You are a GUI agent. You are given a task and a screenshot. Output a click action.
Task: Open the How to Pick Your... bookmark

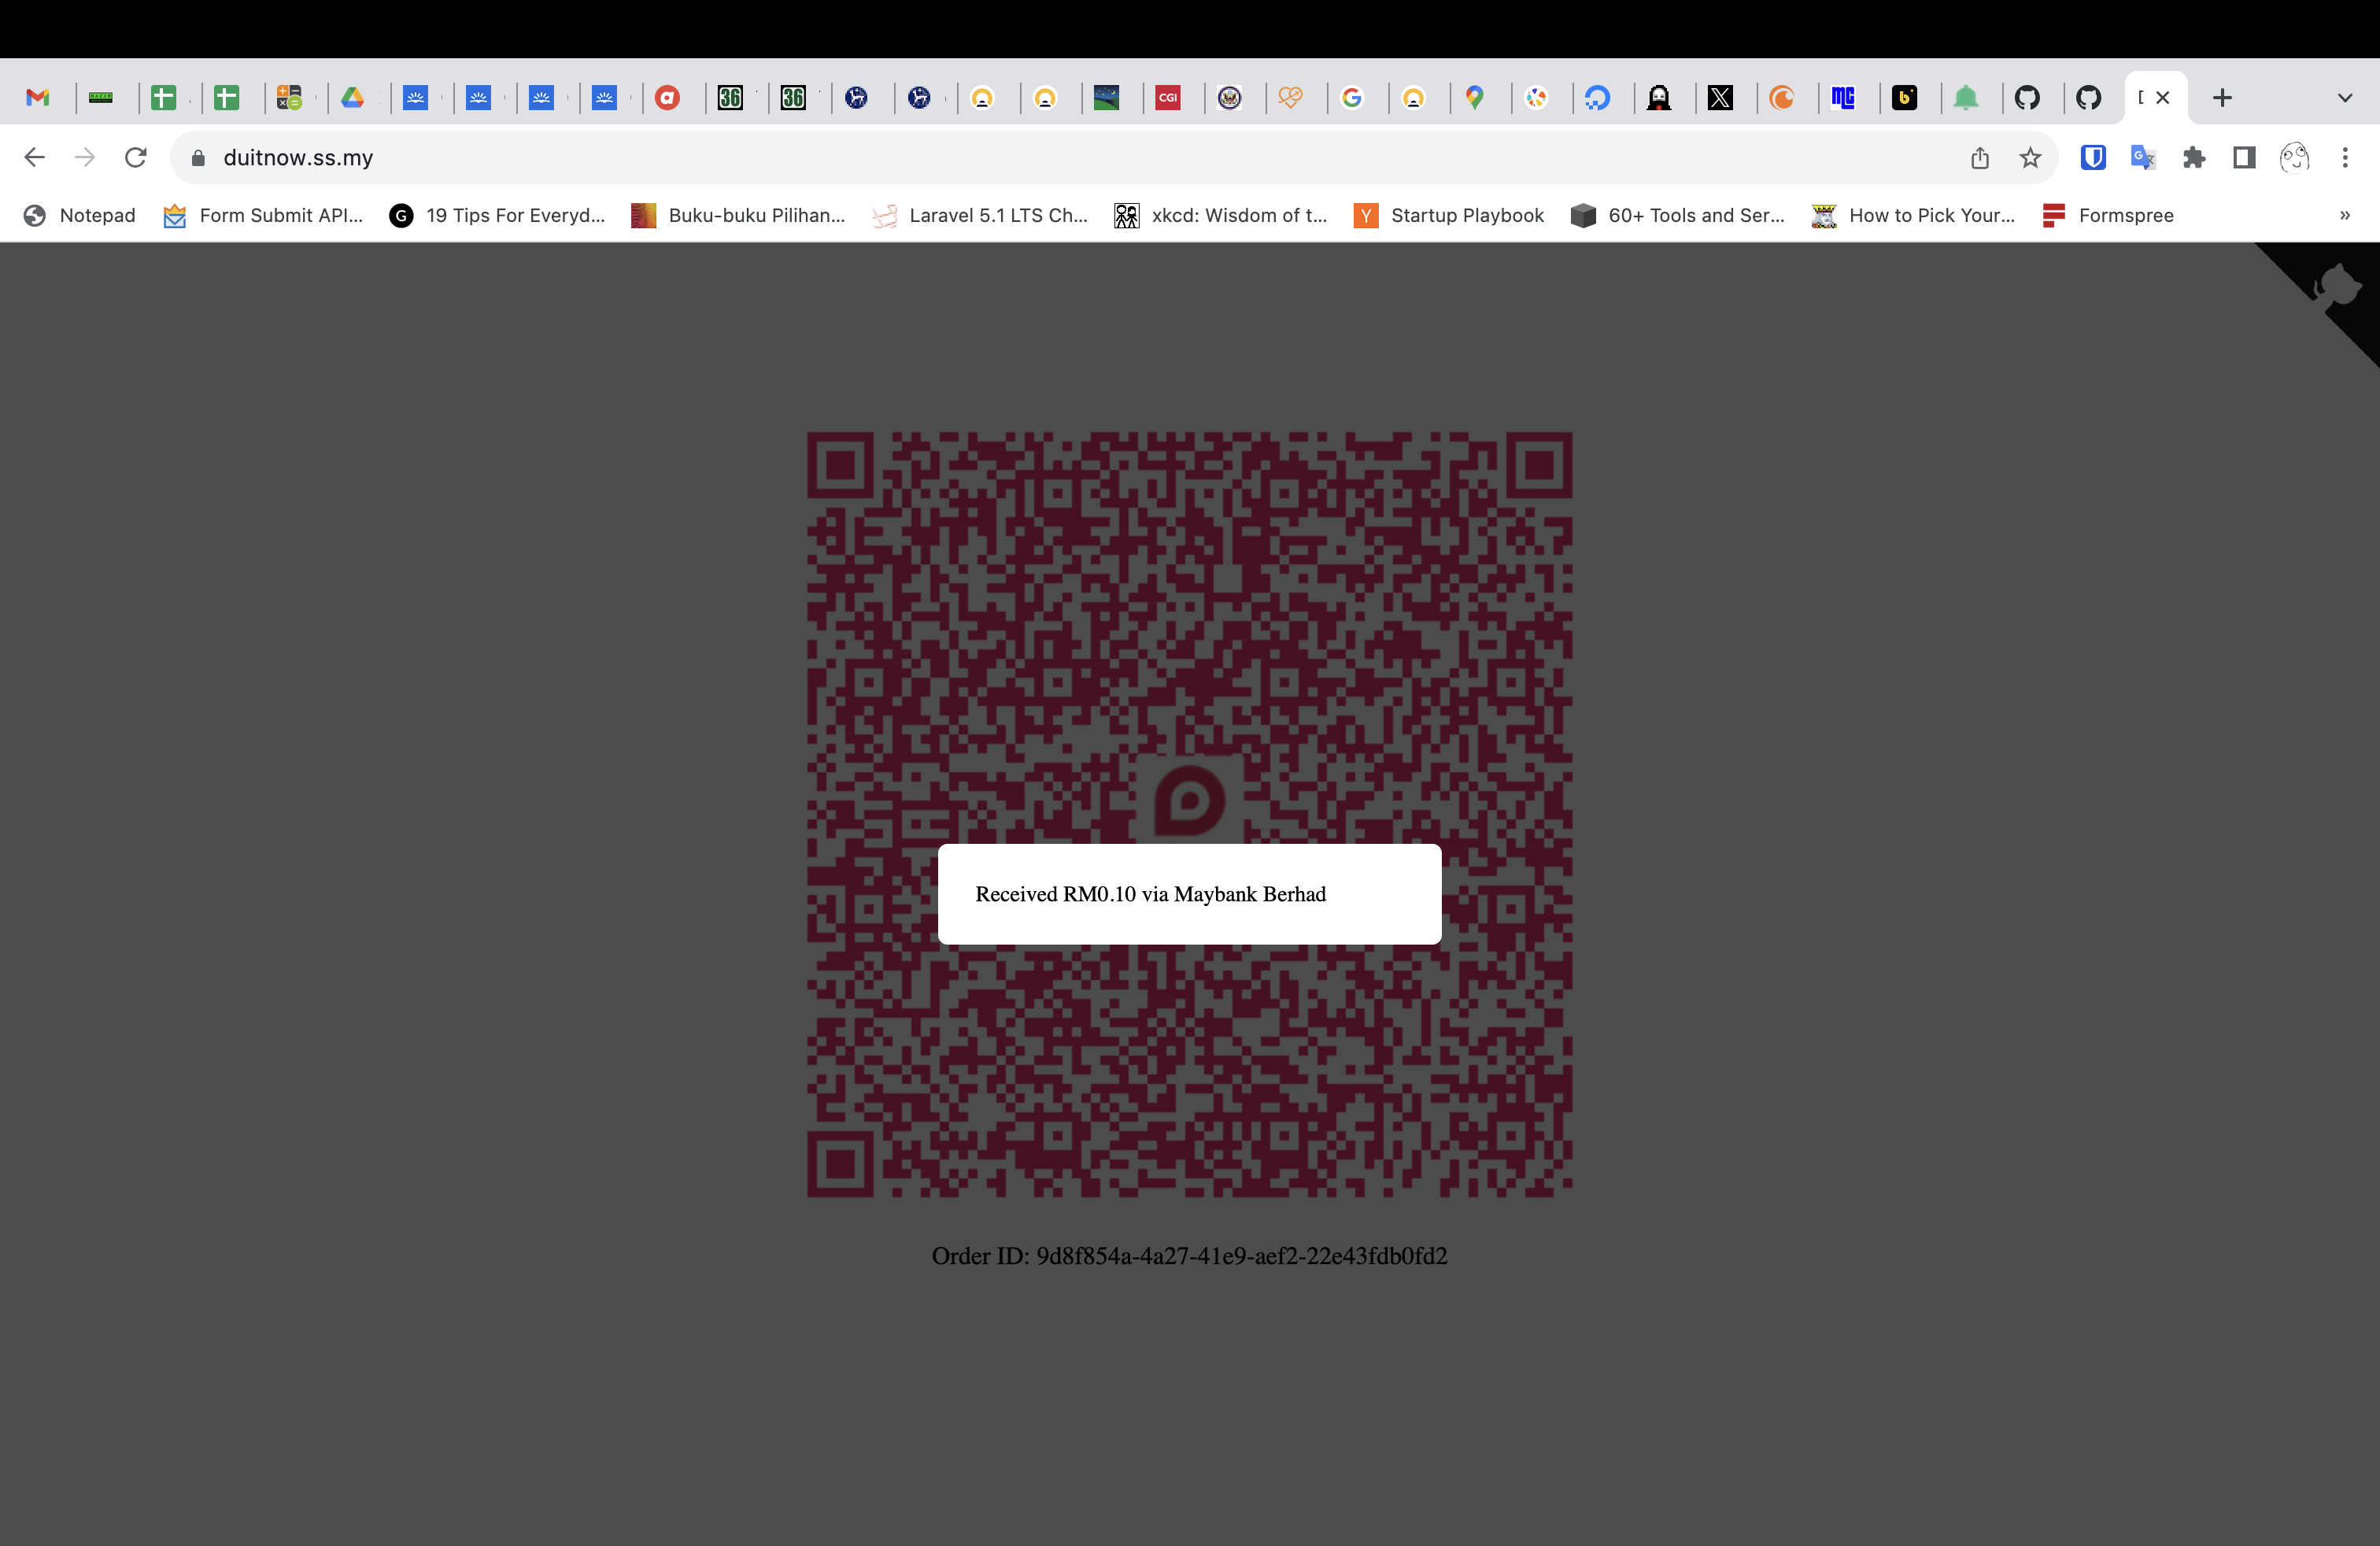pyautogui.click(x=1914, y=215)
